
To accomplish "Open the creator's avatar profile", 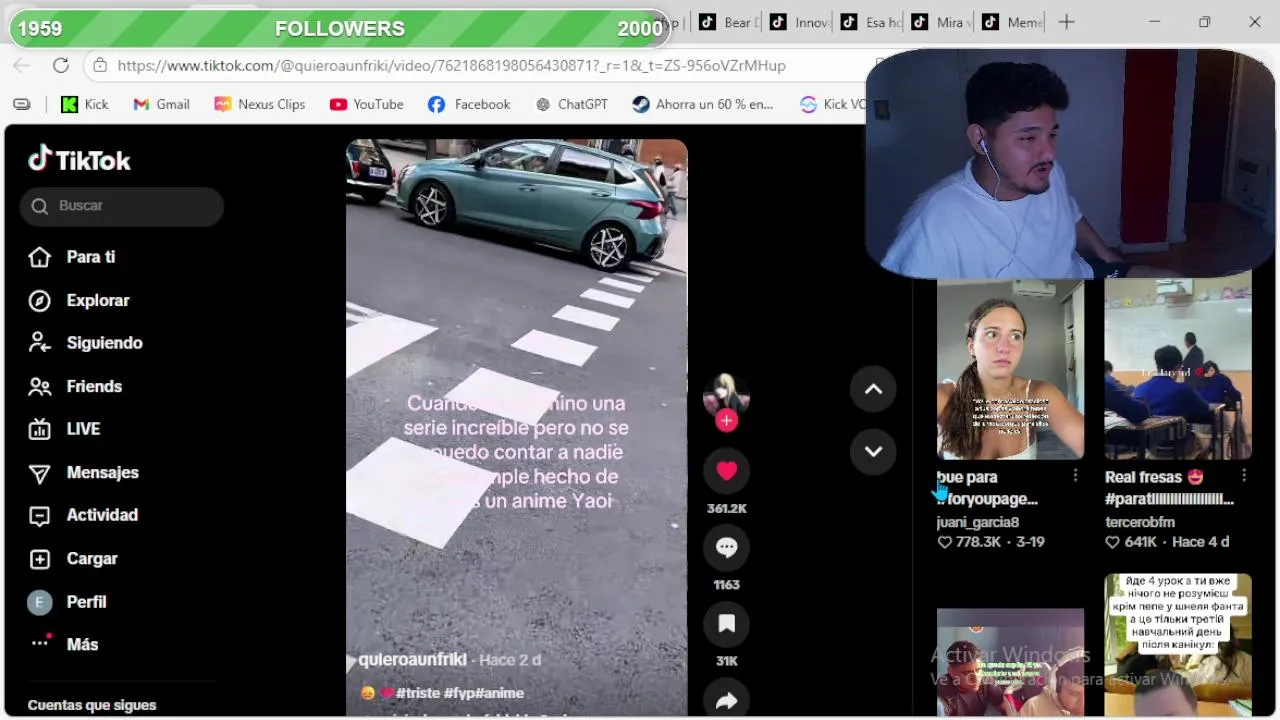I will (x=727, y=396).
